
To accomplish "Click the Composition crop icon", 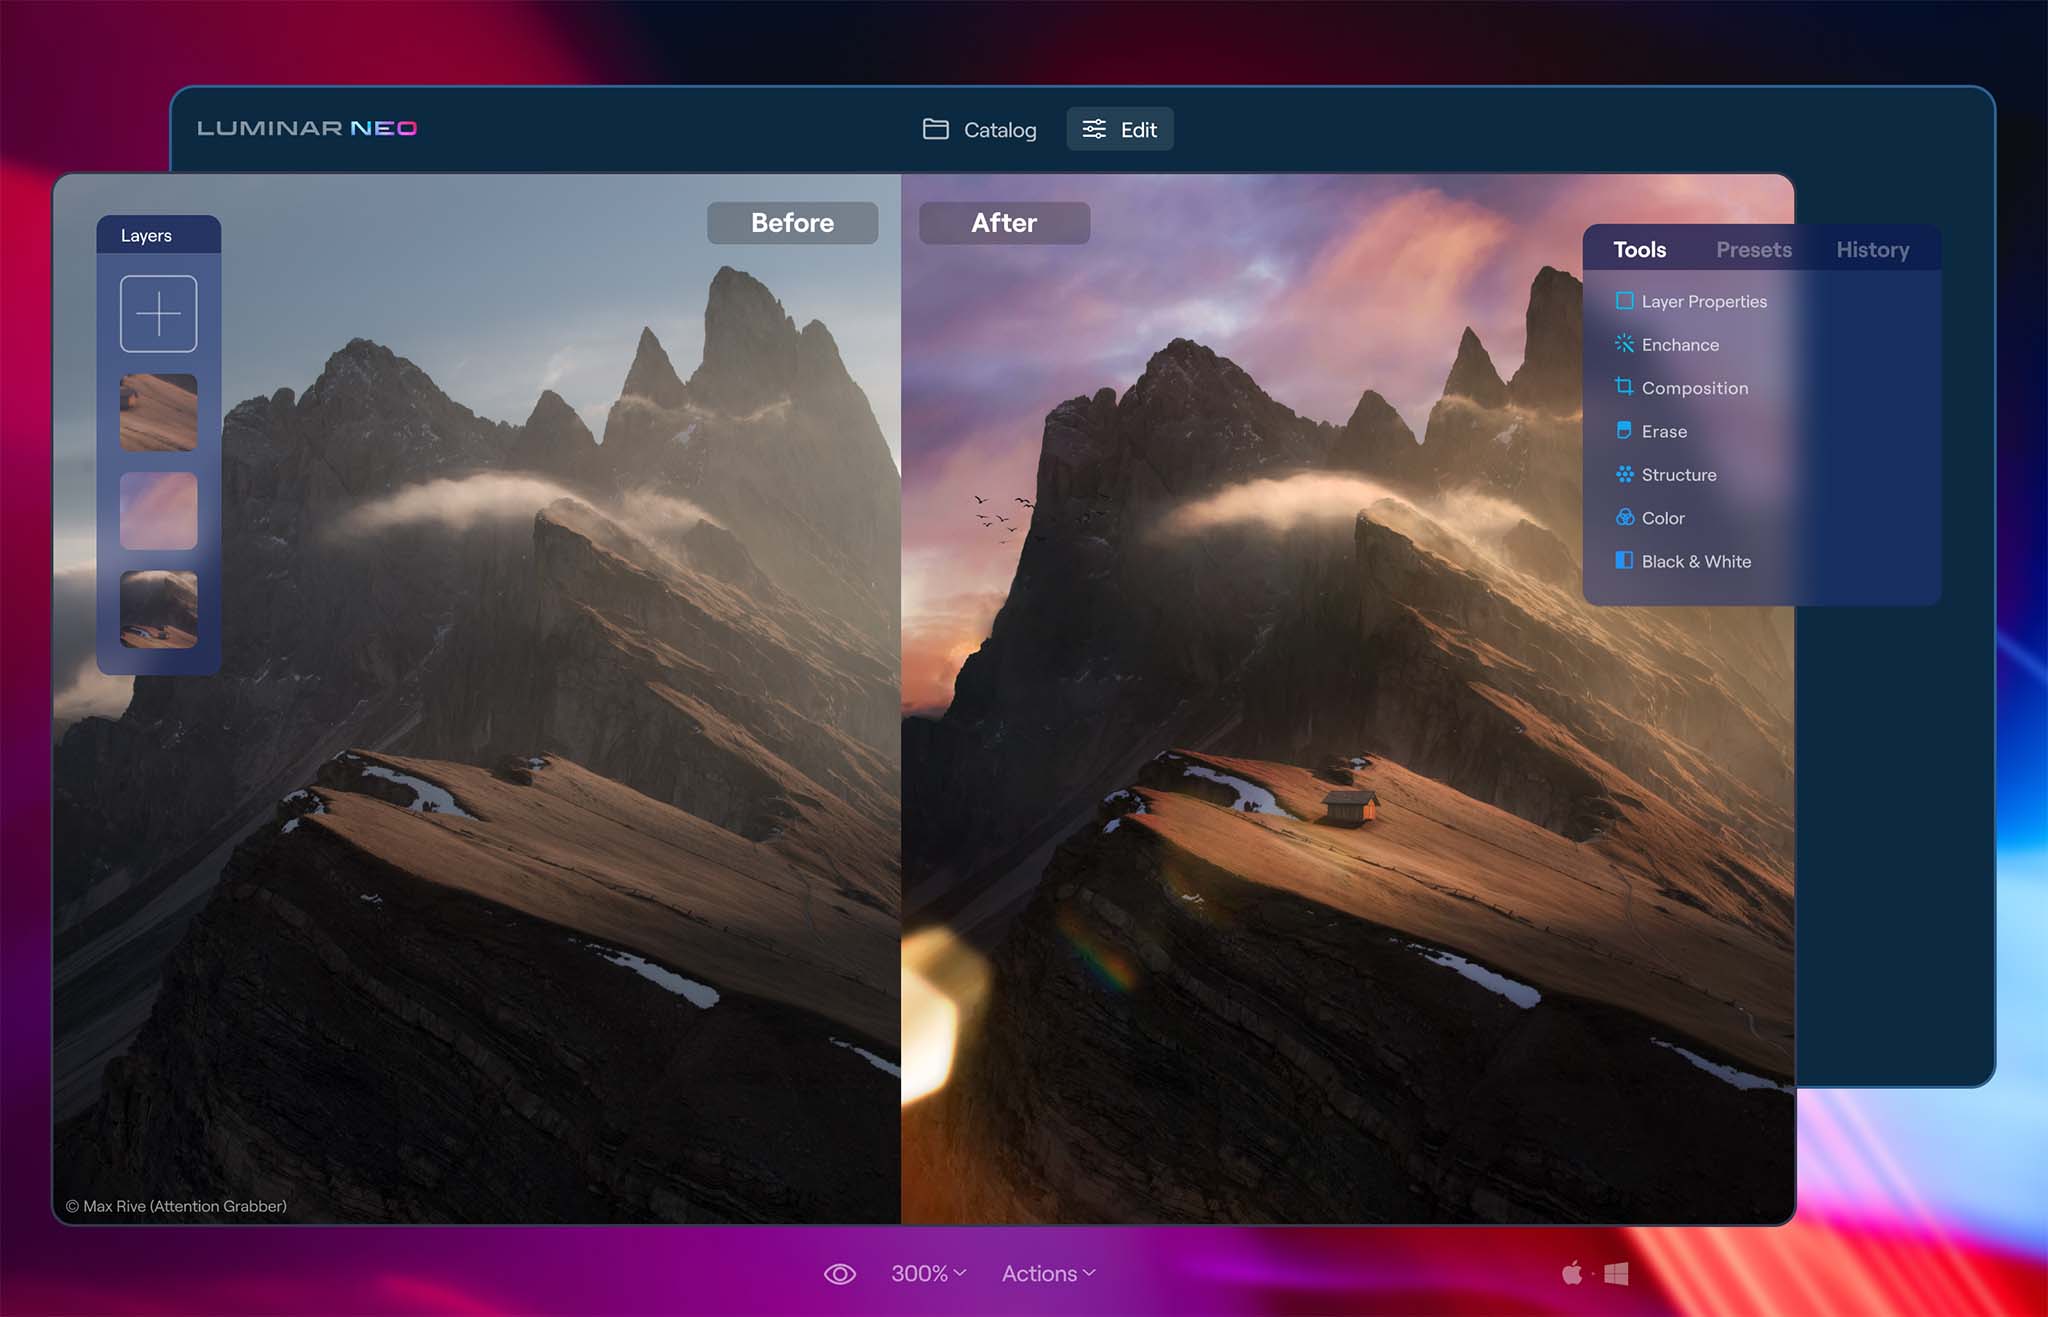I will [x=1624, y=387].
